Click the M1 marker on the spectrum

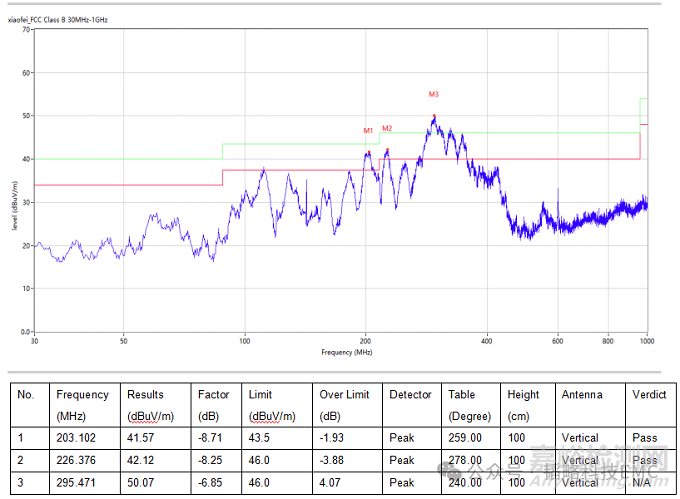click(x=368, y=131)
